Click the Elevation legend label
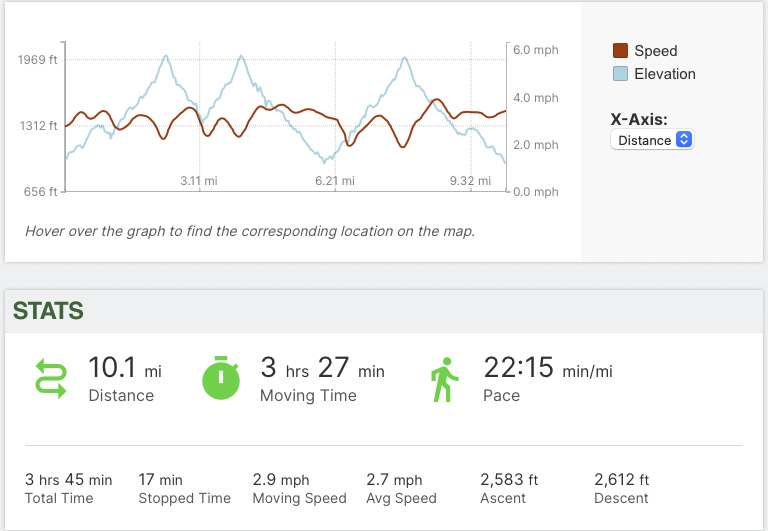Image resolution: width=768 pixels, height=531 pixels. click(x=665, y=74)
